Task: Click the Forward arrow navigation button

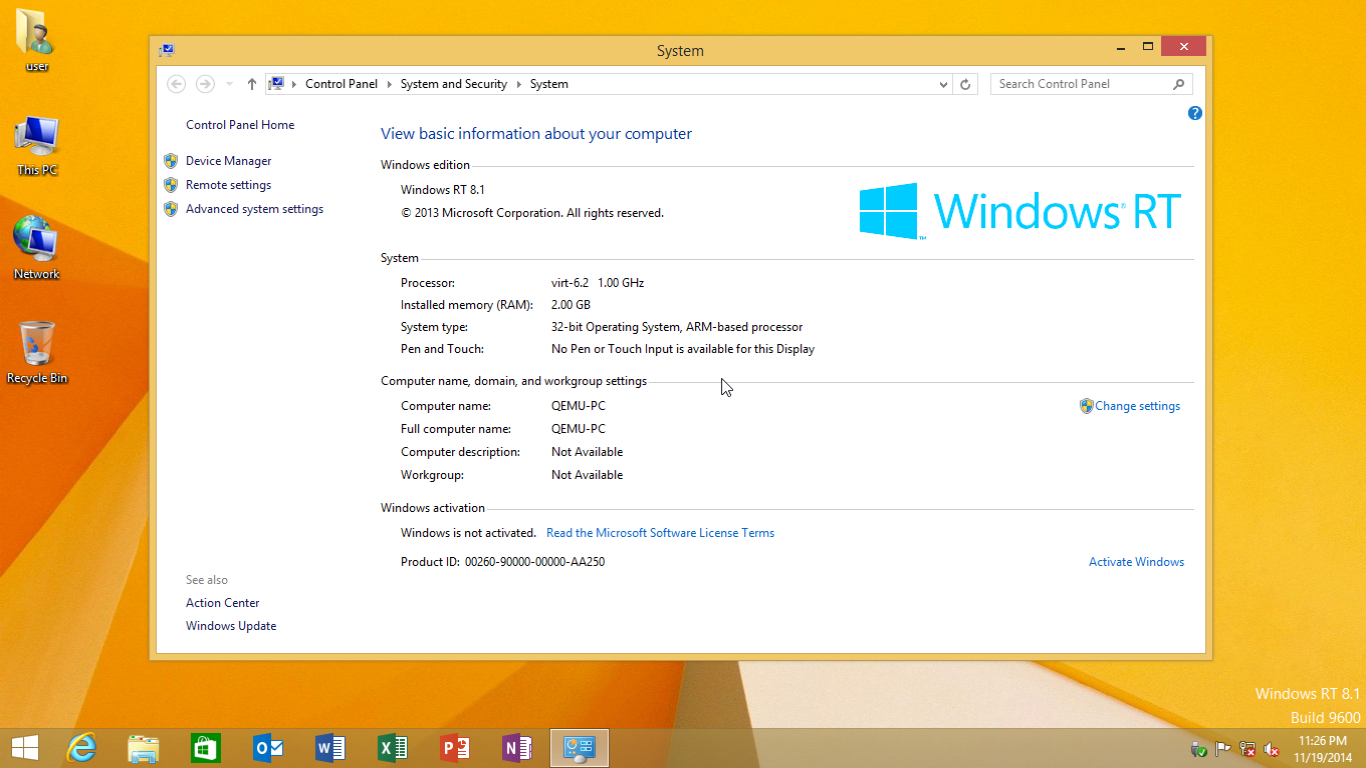Action: click(x=205, y=84)
